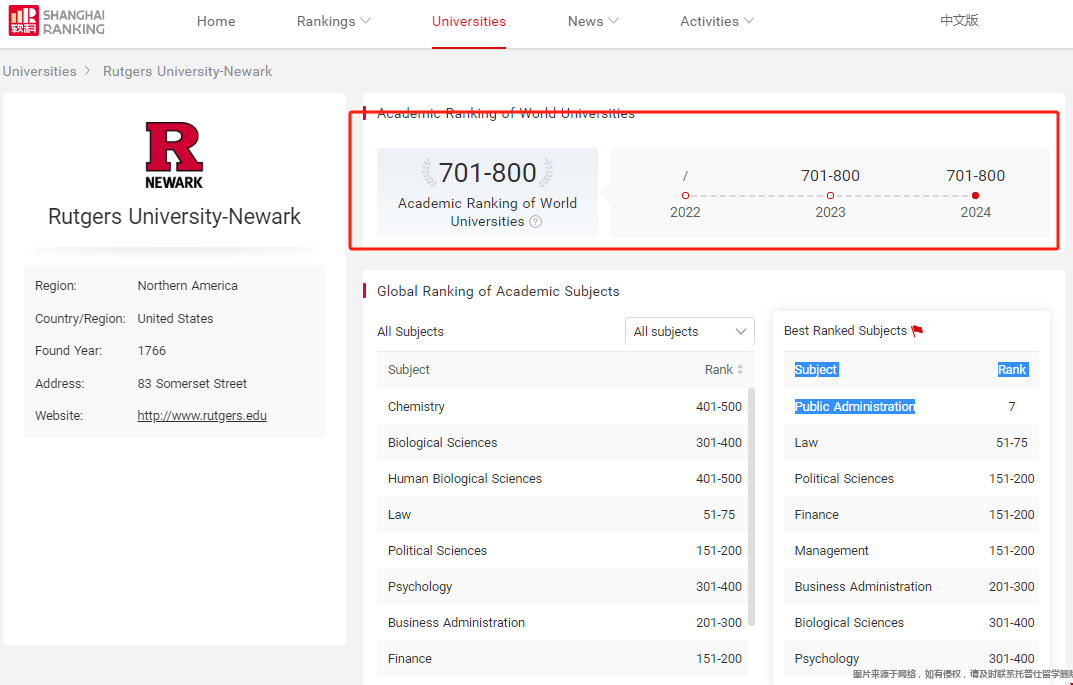Click the address 83 Somerset Street
Screen dimensions: 1073x685
192,383
